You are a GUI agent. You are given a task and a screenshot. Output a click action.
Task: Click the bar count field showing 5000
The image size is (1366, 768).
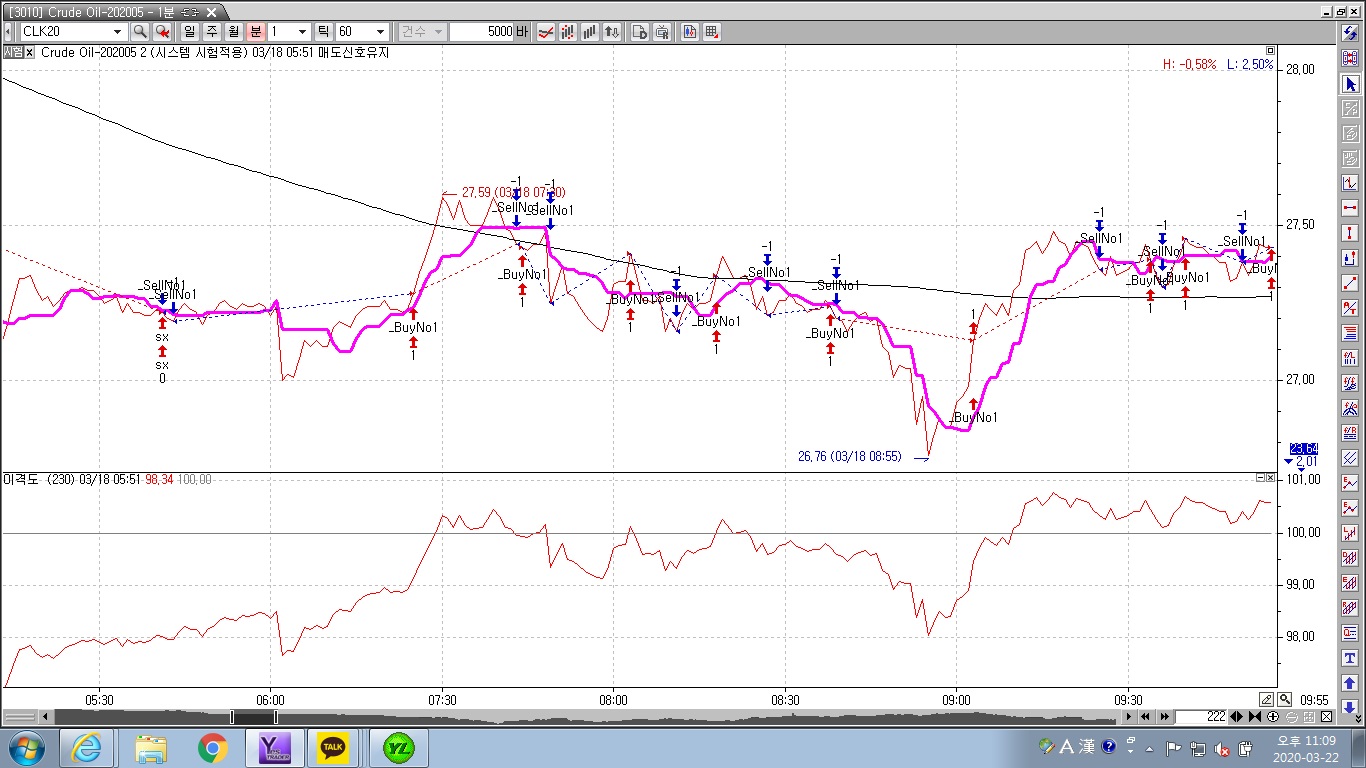(482, 32)
